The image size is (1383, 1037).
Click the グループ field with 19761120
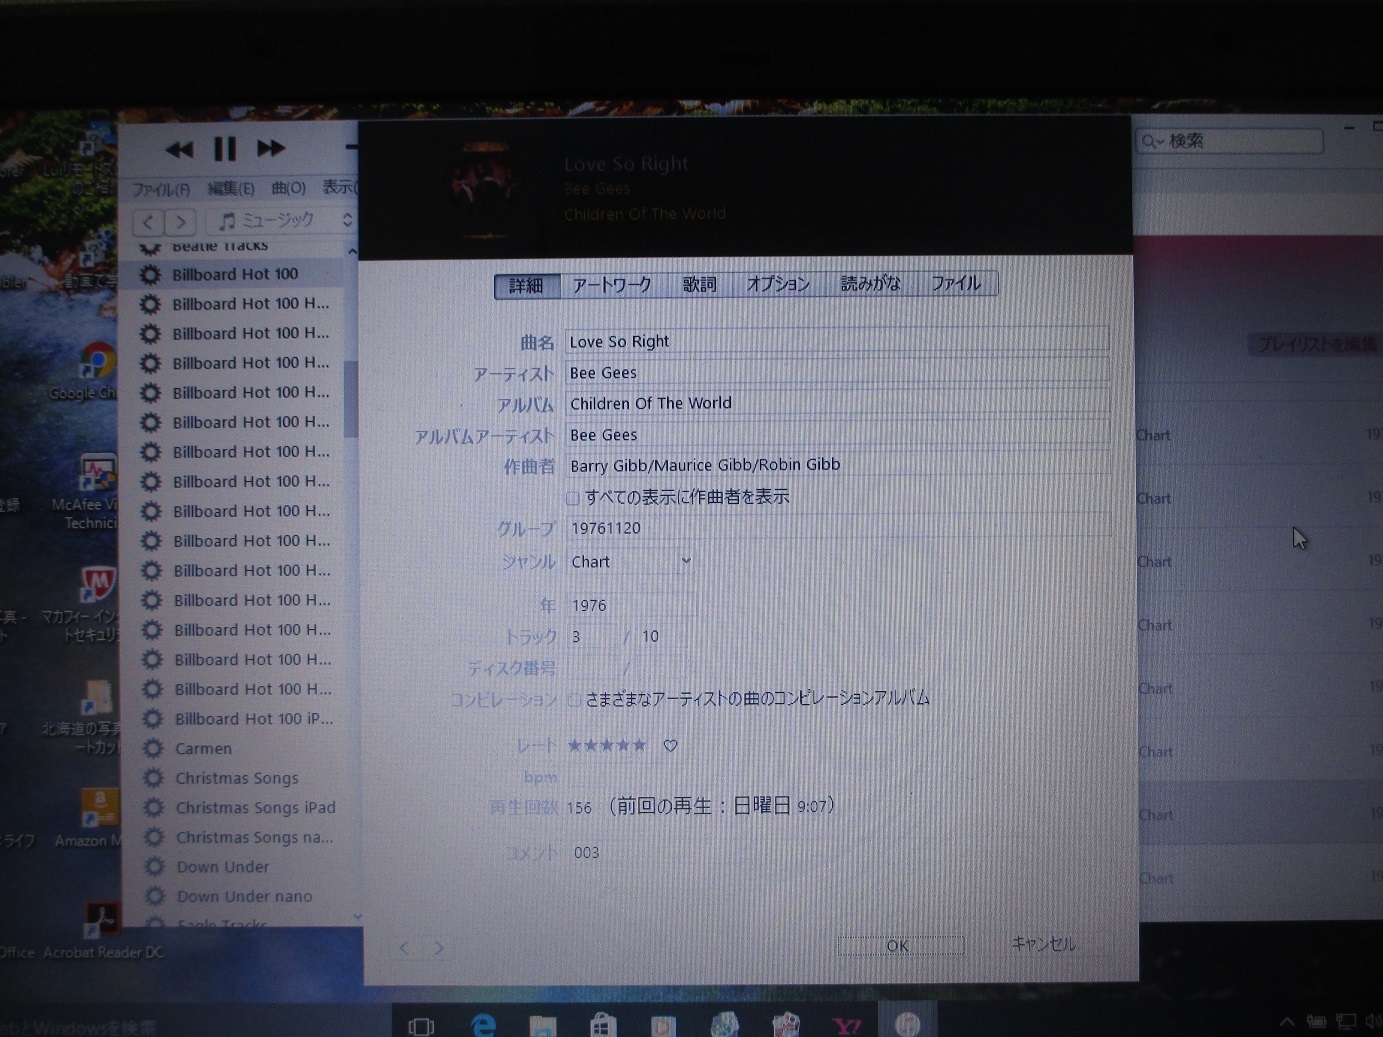click(839, 528)
